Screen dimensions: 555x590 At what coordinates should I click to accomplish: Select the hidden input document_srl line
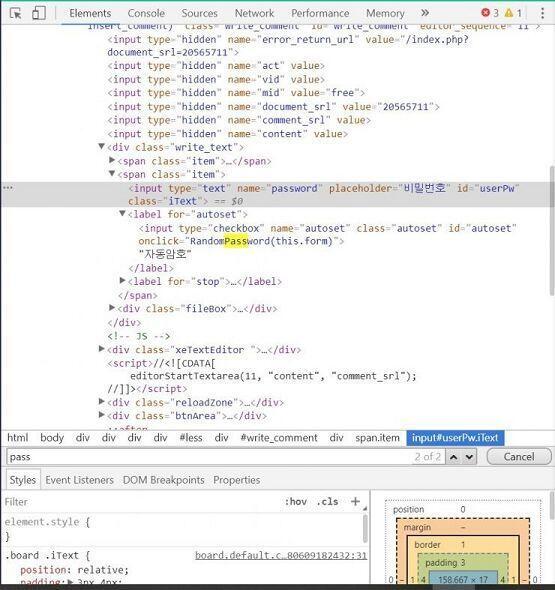(273, 106)
